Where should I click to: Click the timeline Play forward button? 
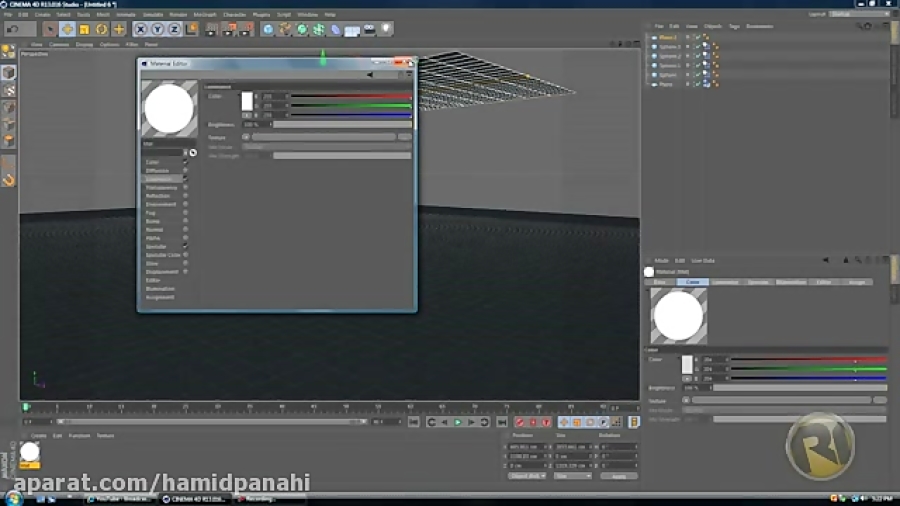click(458, 422)
